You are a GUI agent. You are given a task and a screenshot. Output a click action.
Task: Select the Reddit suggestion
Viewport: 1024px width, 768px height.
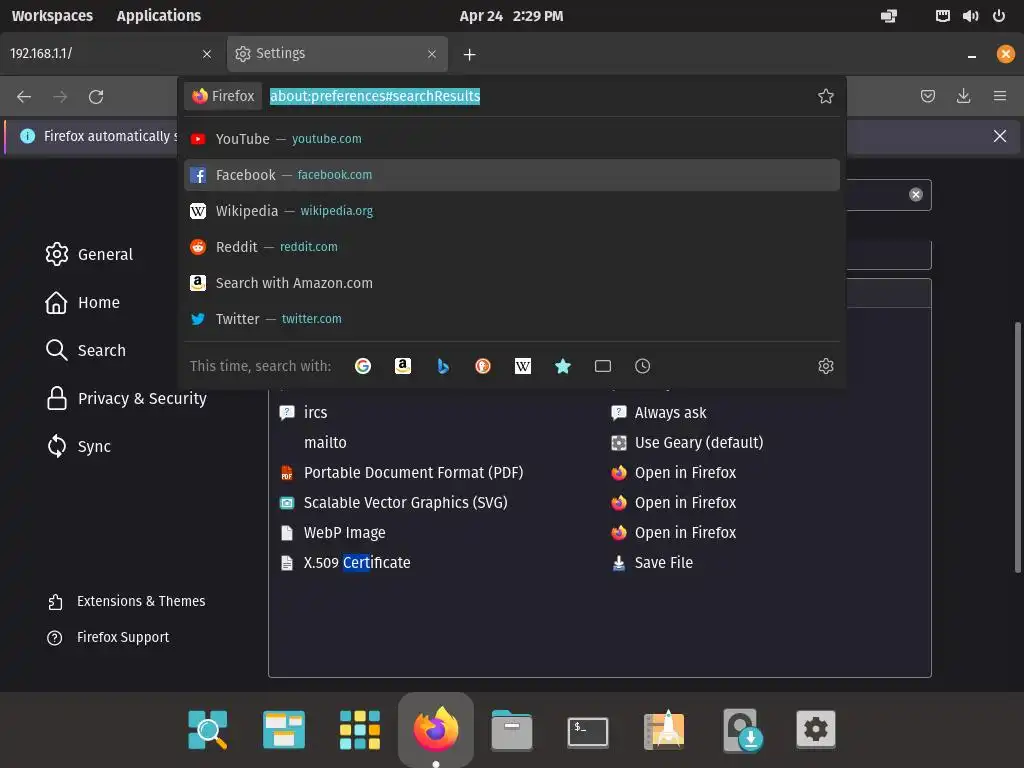(512, 247)
